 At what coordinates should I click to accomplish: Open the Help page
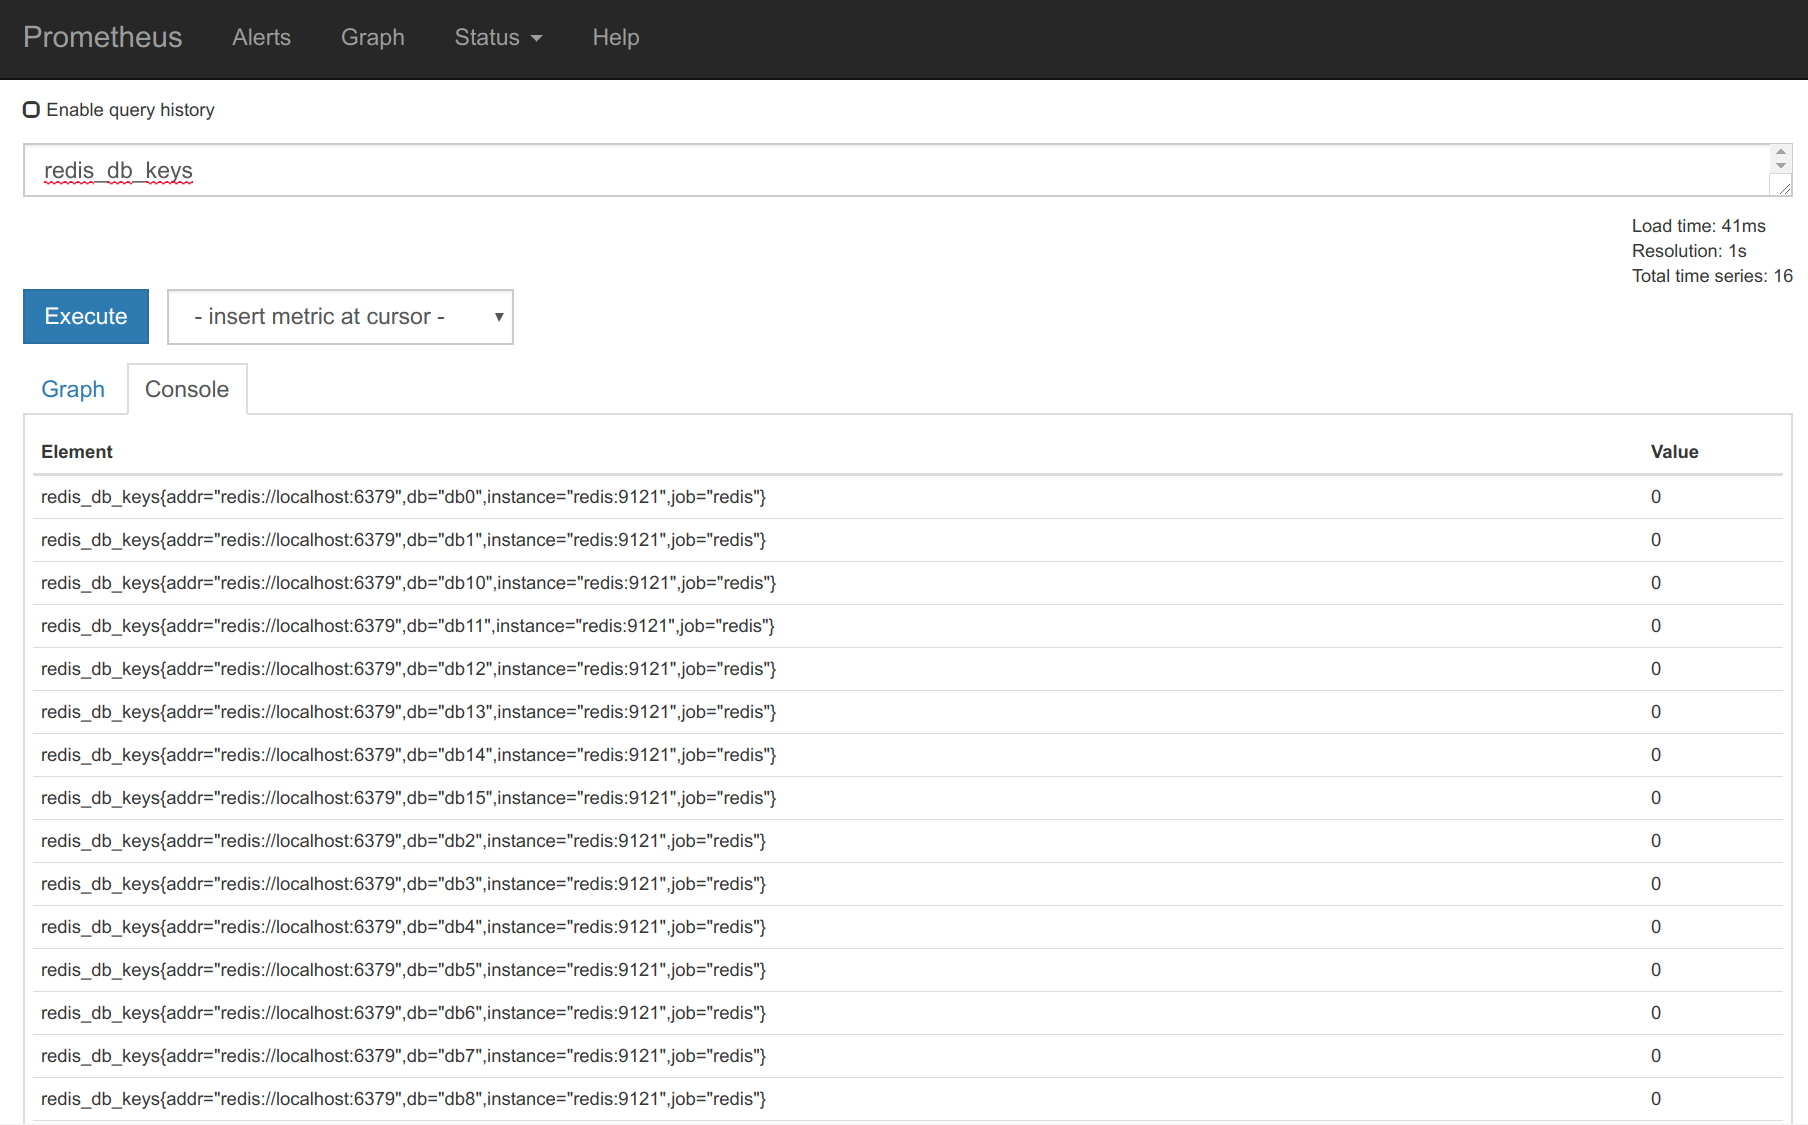coord(615,38)
